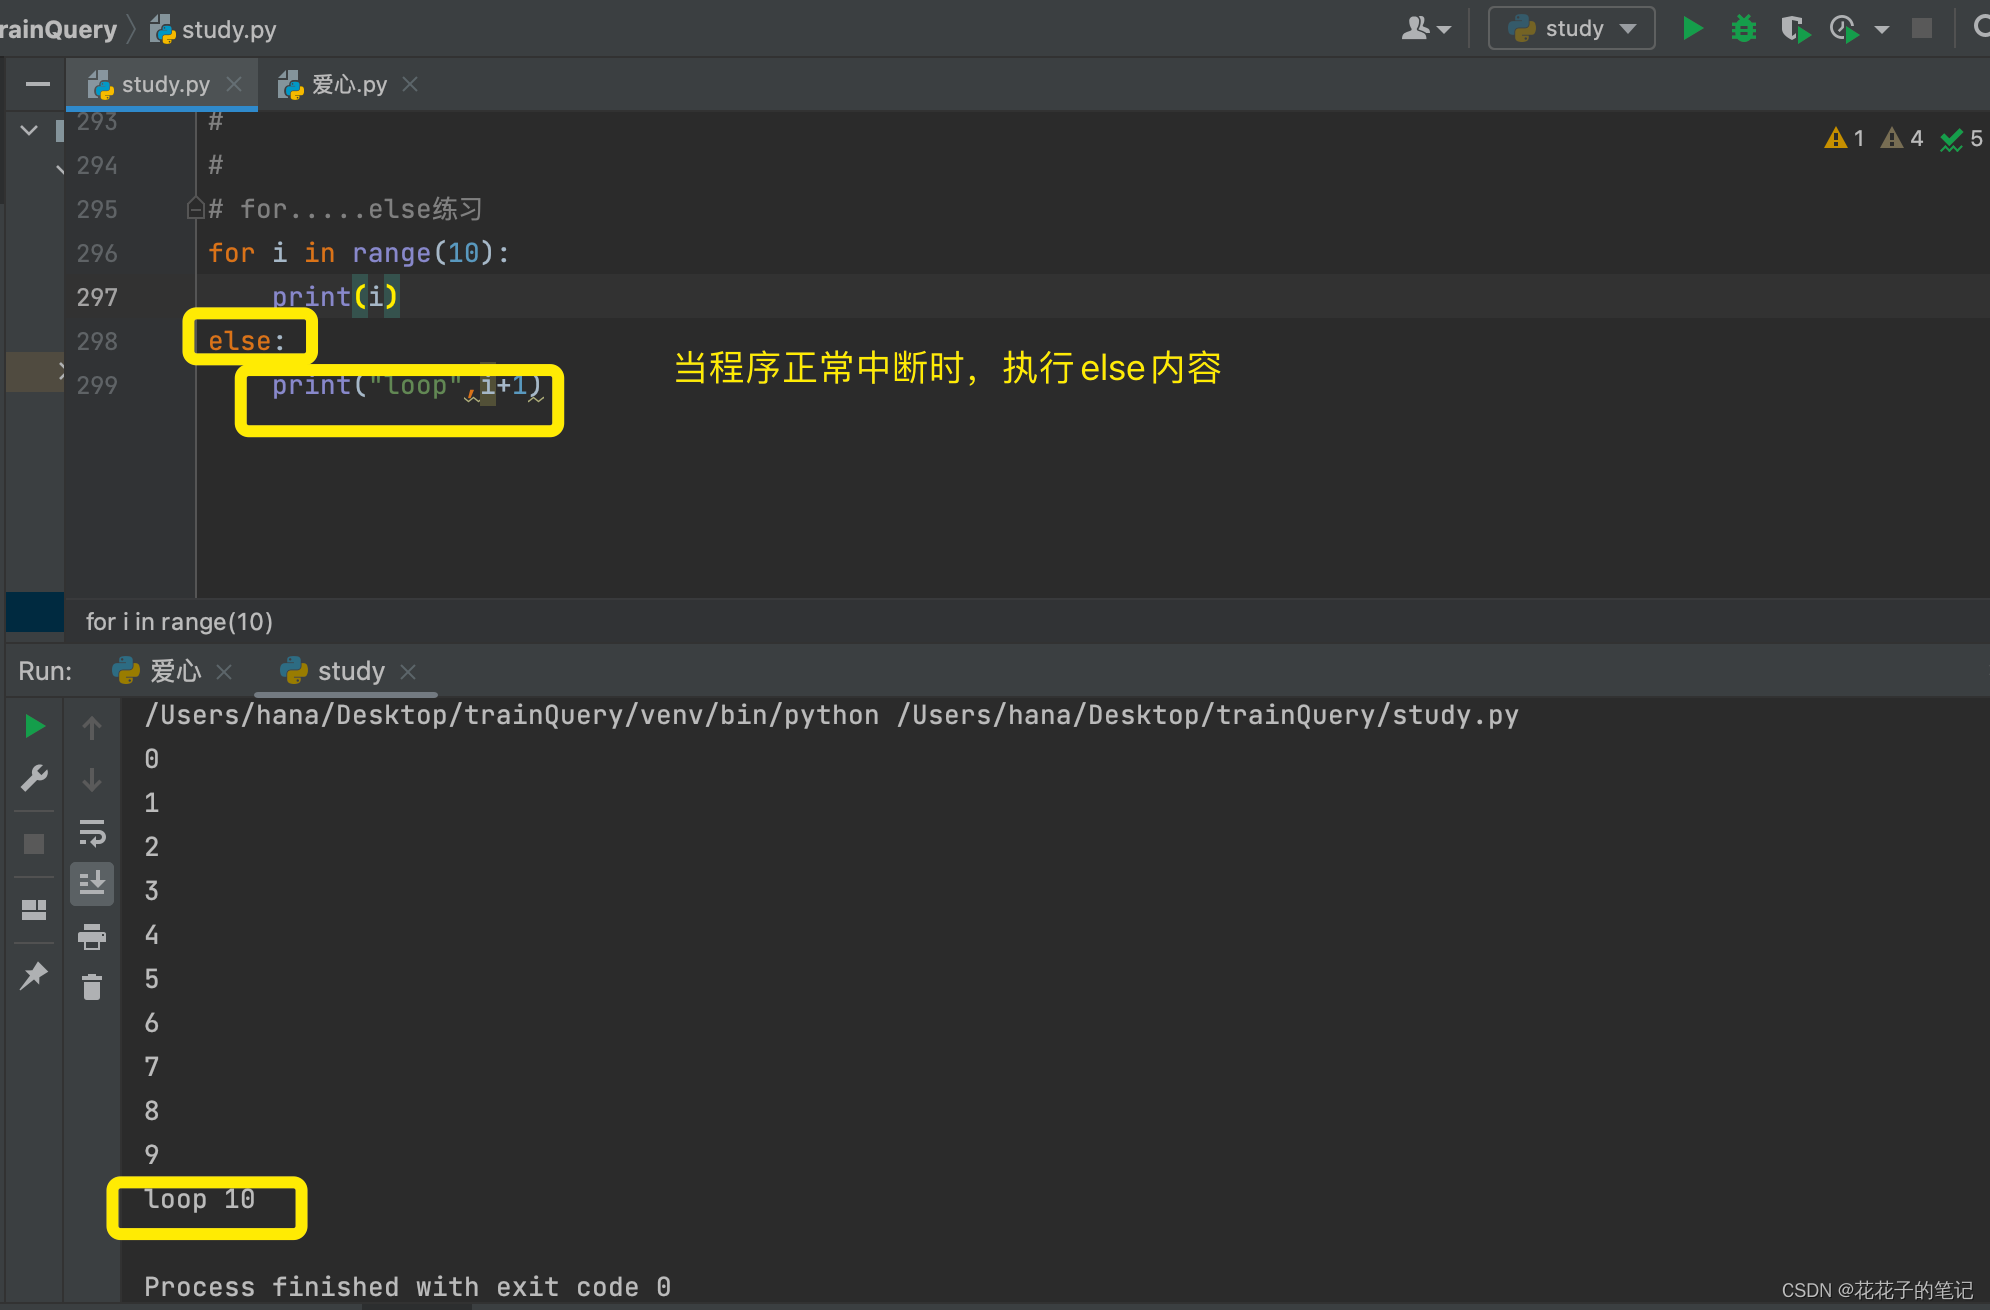
Task: Close the study.py editor tab
Action: [x=234, y=84]
